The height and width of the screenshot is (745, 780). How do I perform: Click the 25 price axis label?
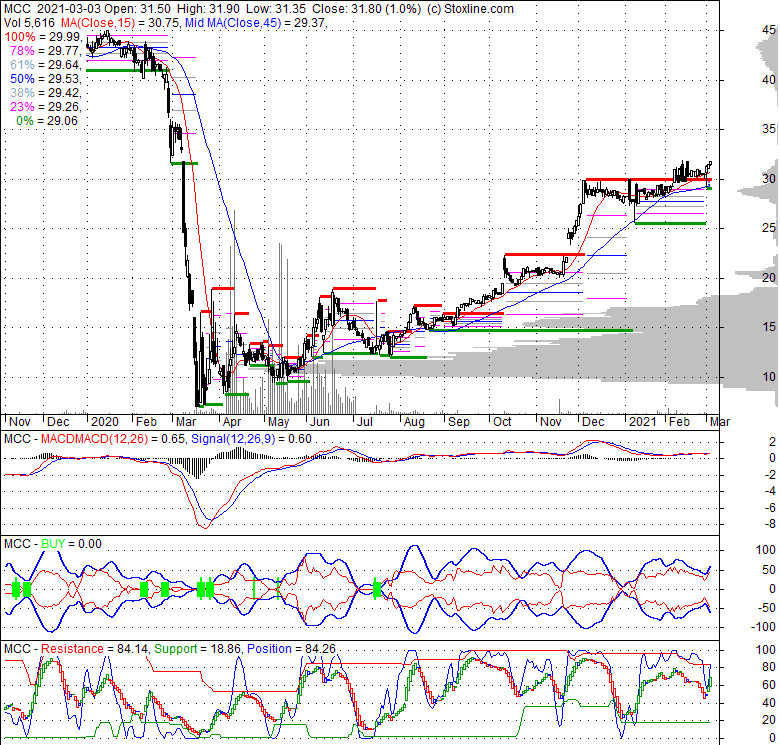pyautogui.click(x=769, y=228)
